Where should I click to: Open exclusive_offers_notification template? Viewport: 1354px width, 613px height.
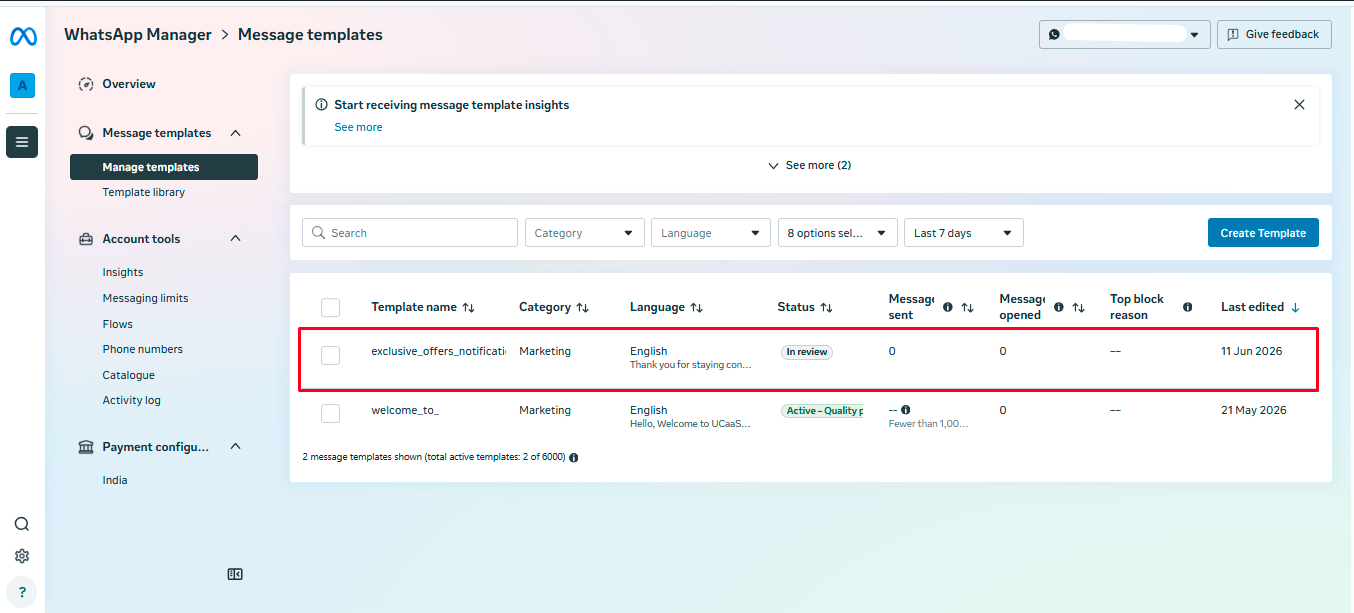pos(438,351)
